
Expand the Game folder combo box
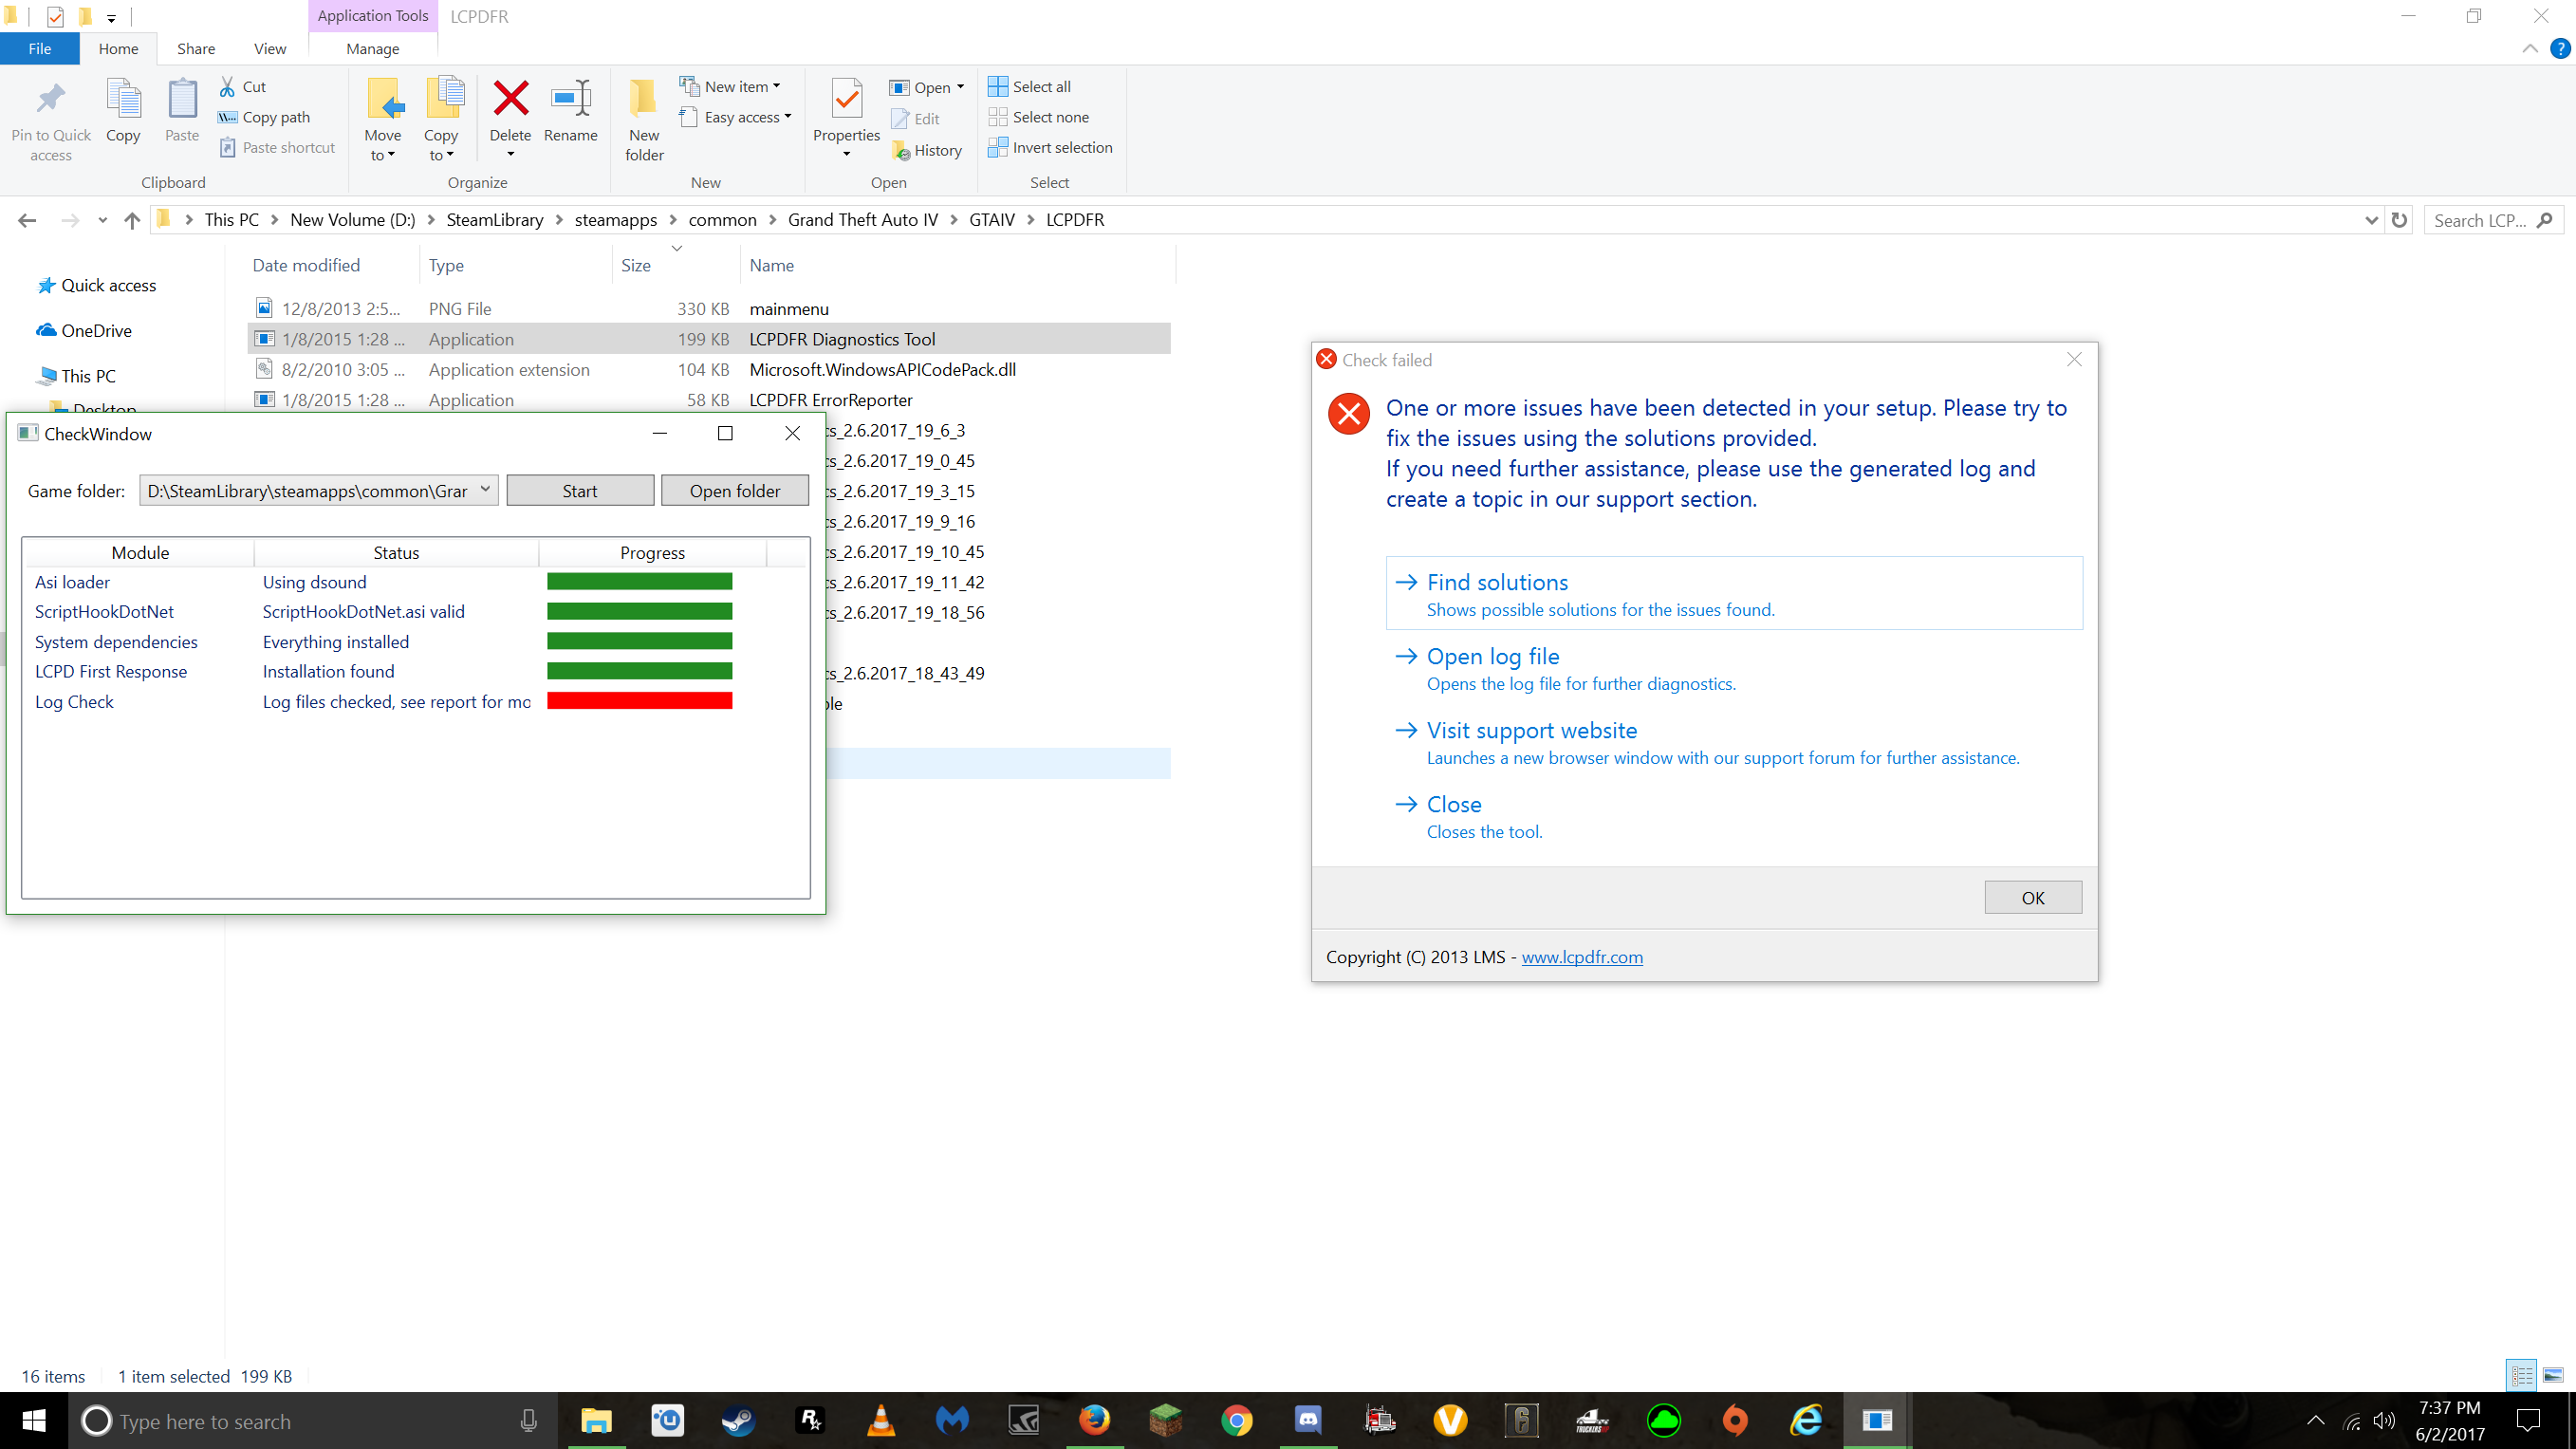(485, 490)
